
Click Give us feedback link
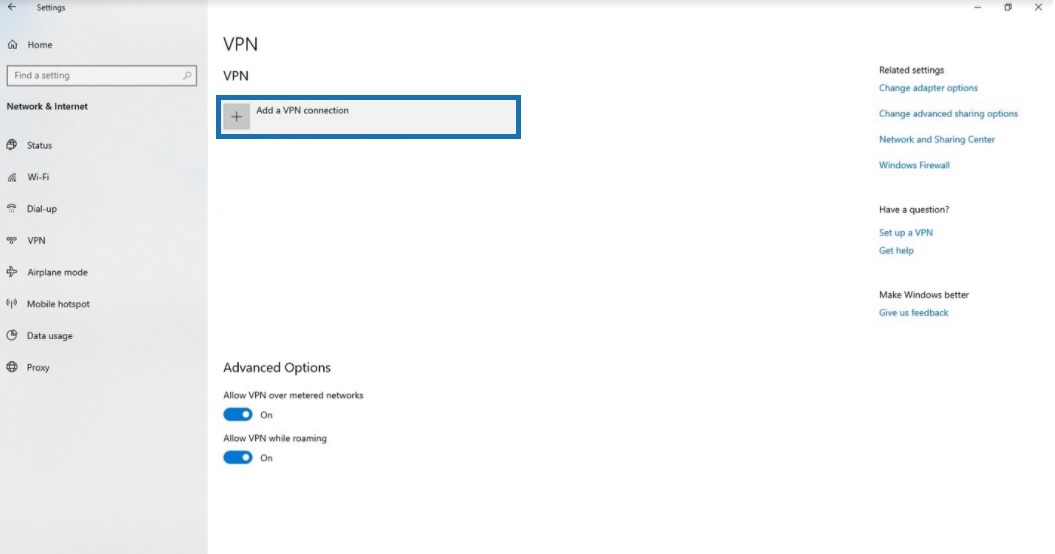pos(913,312)
